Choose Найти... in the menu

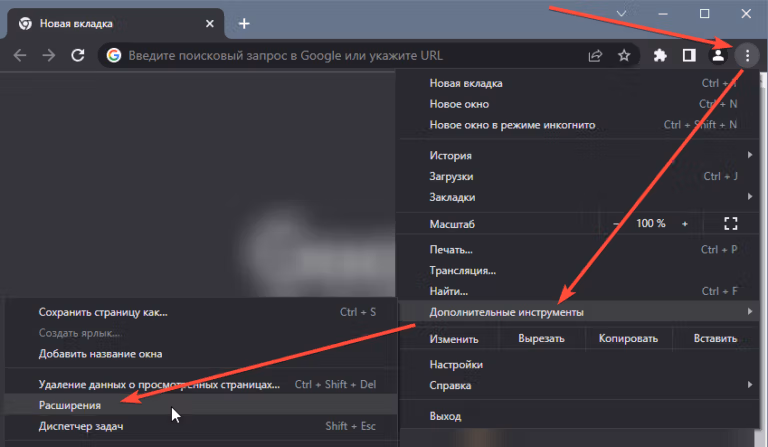coord(580,291)
